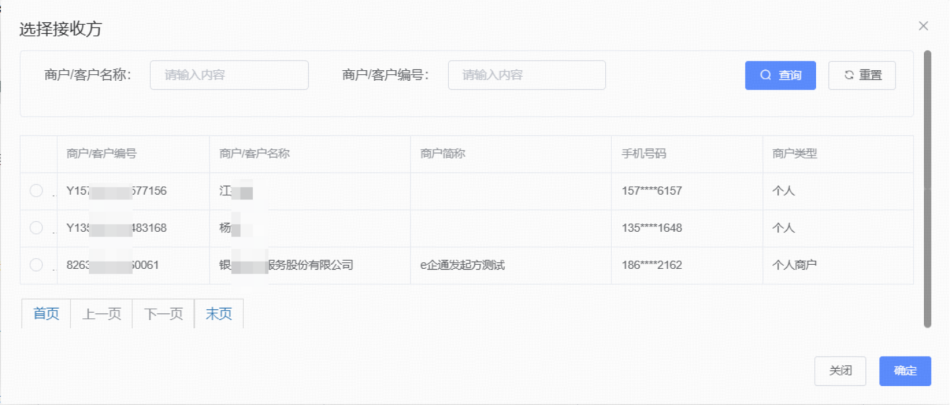The image size is (950, 405).
Task: Click the 关闭 button
Action: [x=840, y=371]
